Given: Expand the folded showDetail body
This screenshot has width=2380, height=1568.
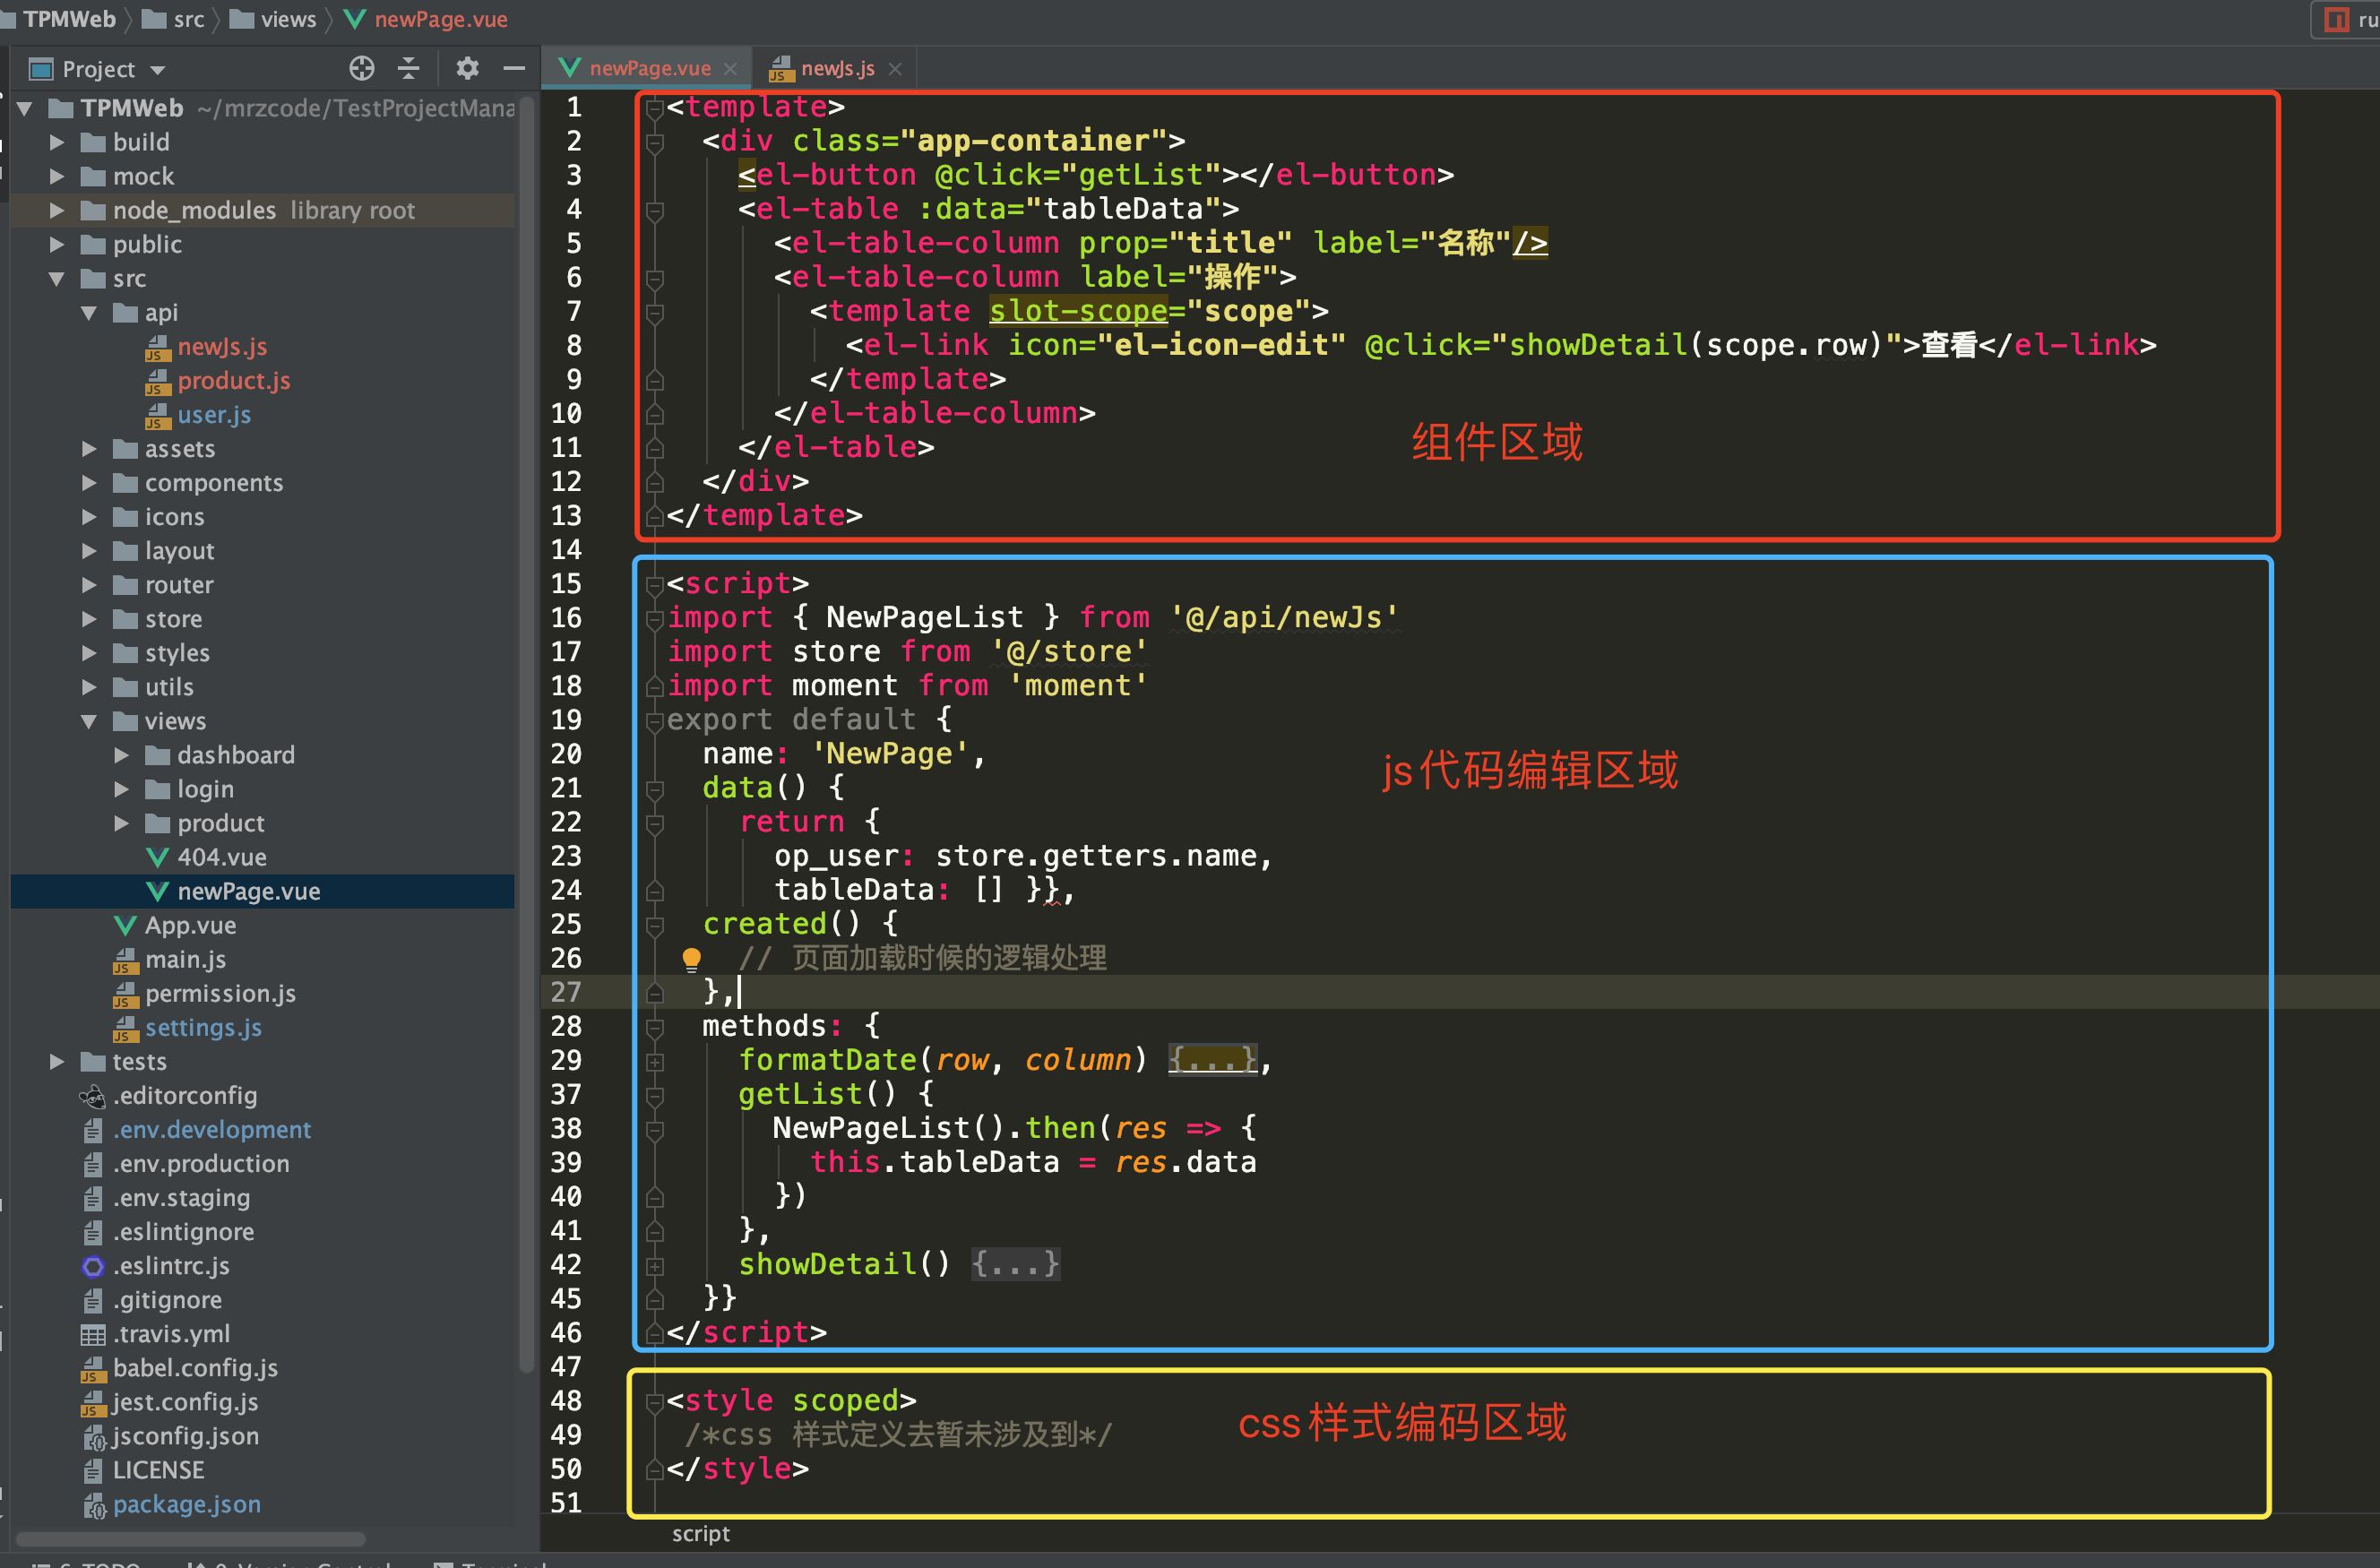Looking at the screenshot, I should click(1015, 1263).
